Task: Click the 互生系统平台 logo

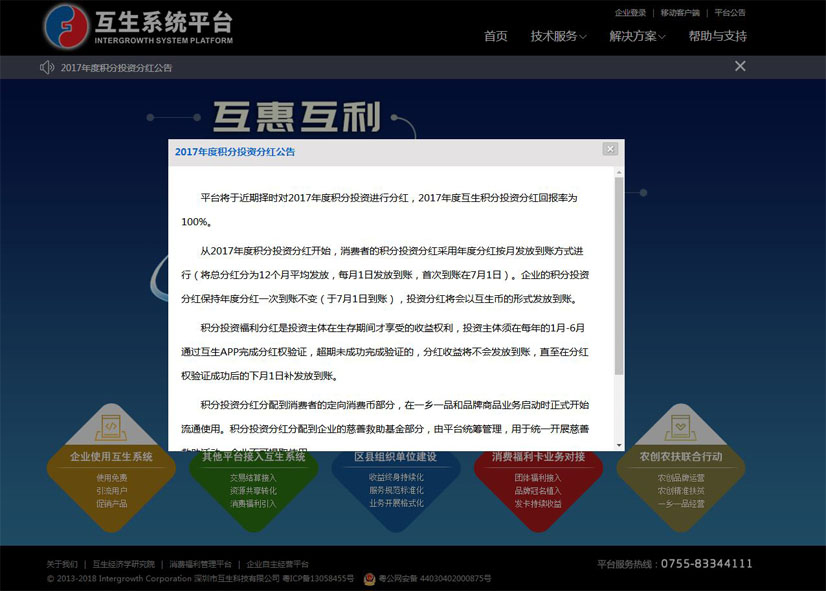Action: coord(138,27)
